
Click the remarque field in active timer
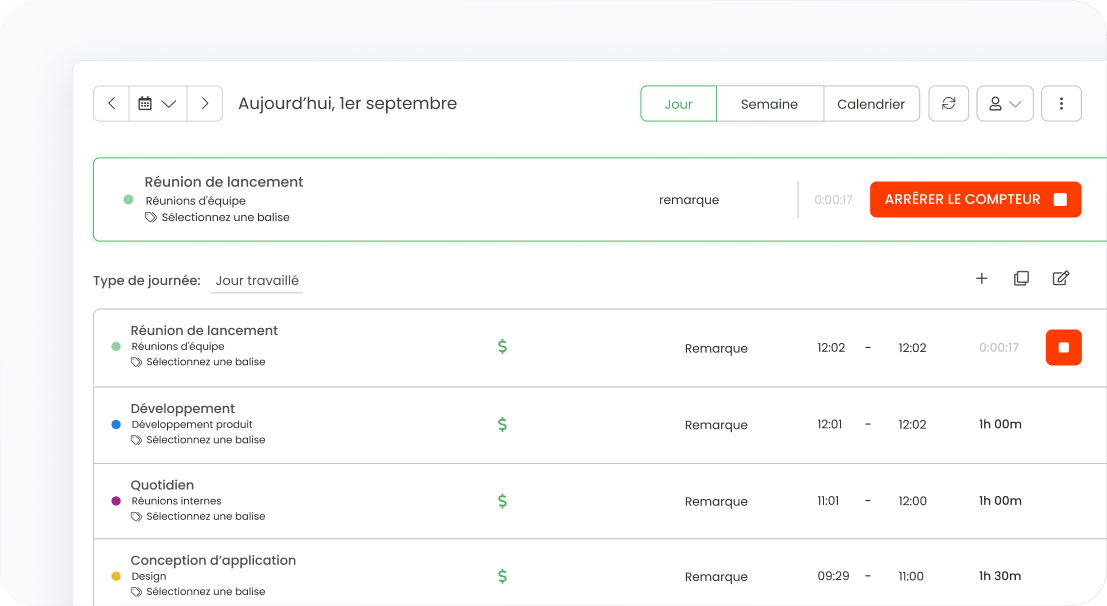pos(689,200)
